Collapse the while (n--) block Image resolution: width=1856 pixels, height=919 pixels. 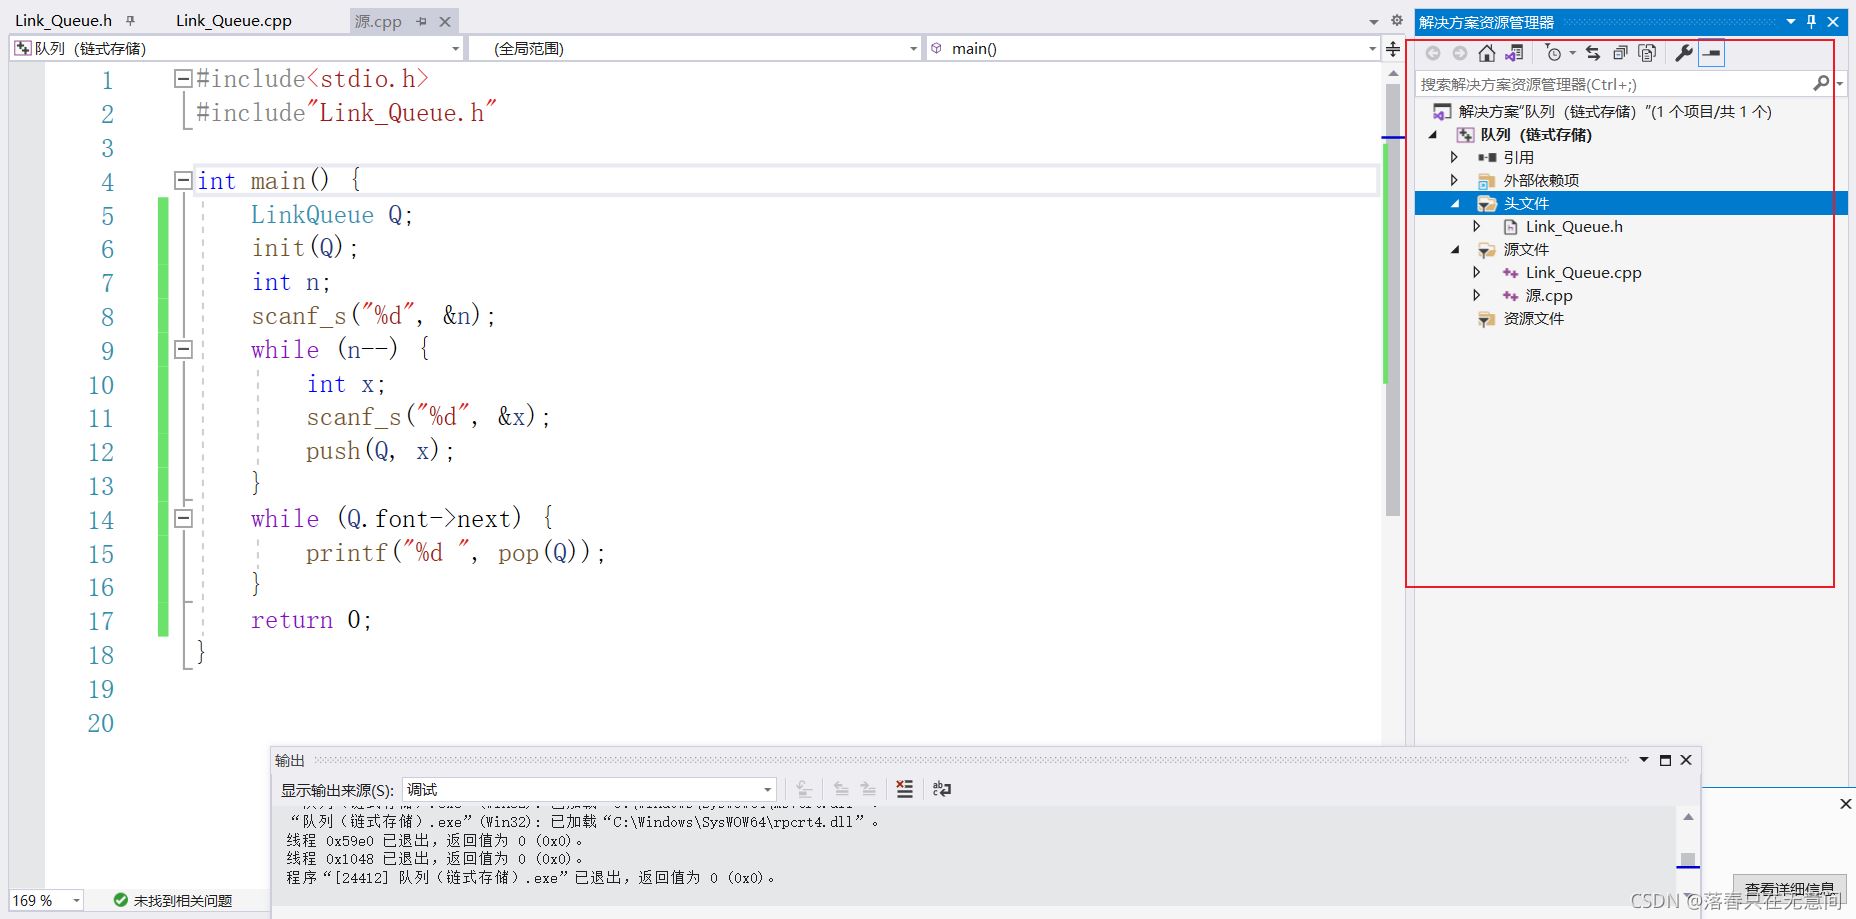pyautogui.click(x=183, y=349)
